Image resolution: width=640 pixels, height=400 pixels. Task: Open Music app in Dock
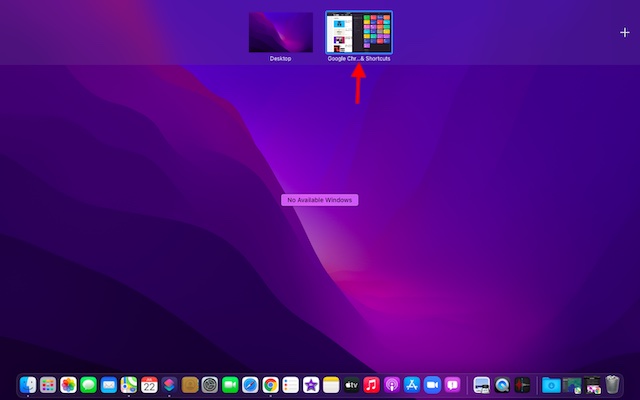tap(371, 384)
